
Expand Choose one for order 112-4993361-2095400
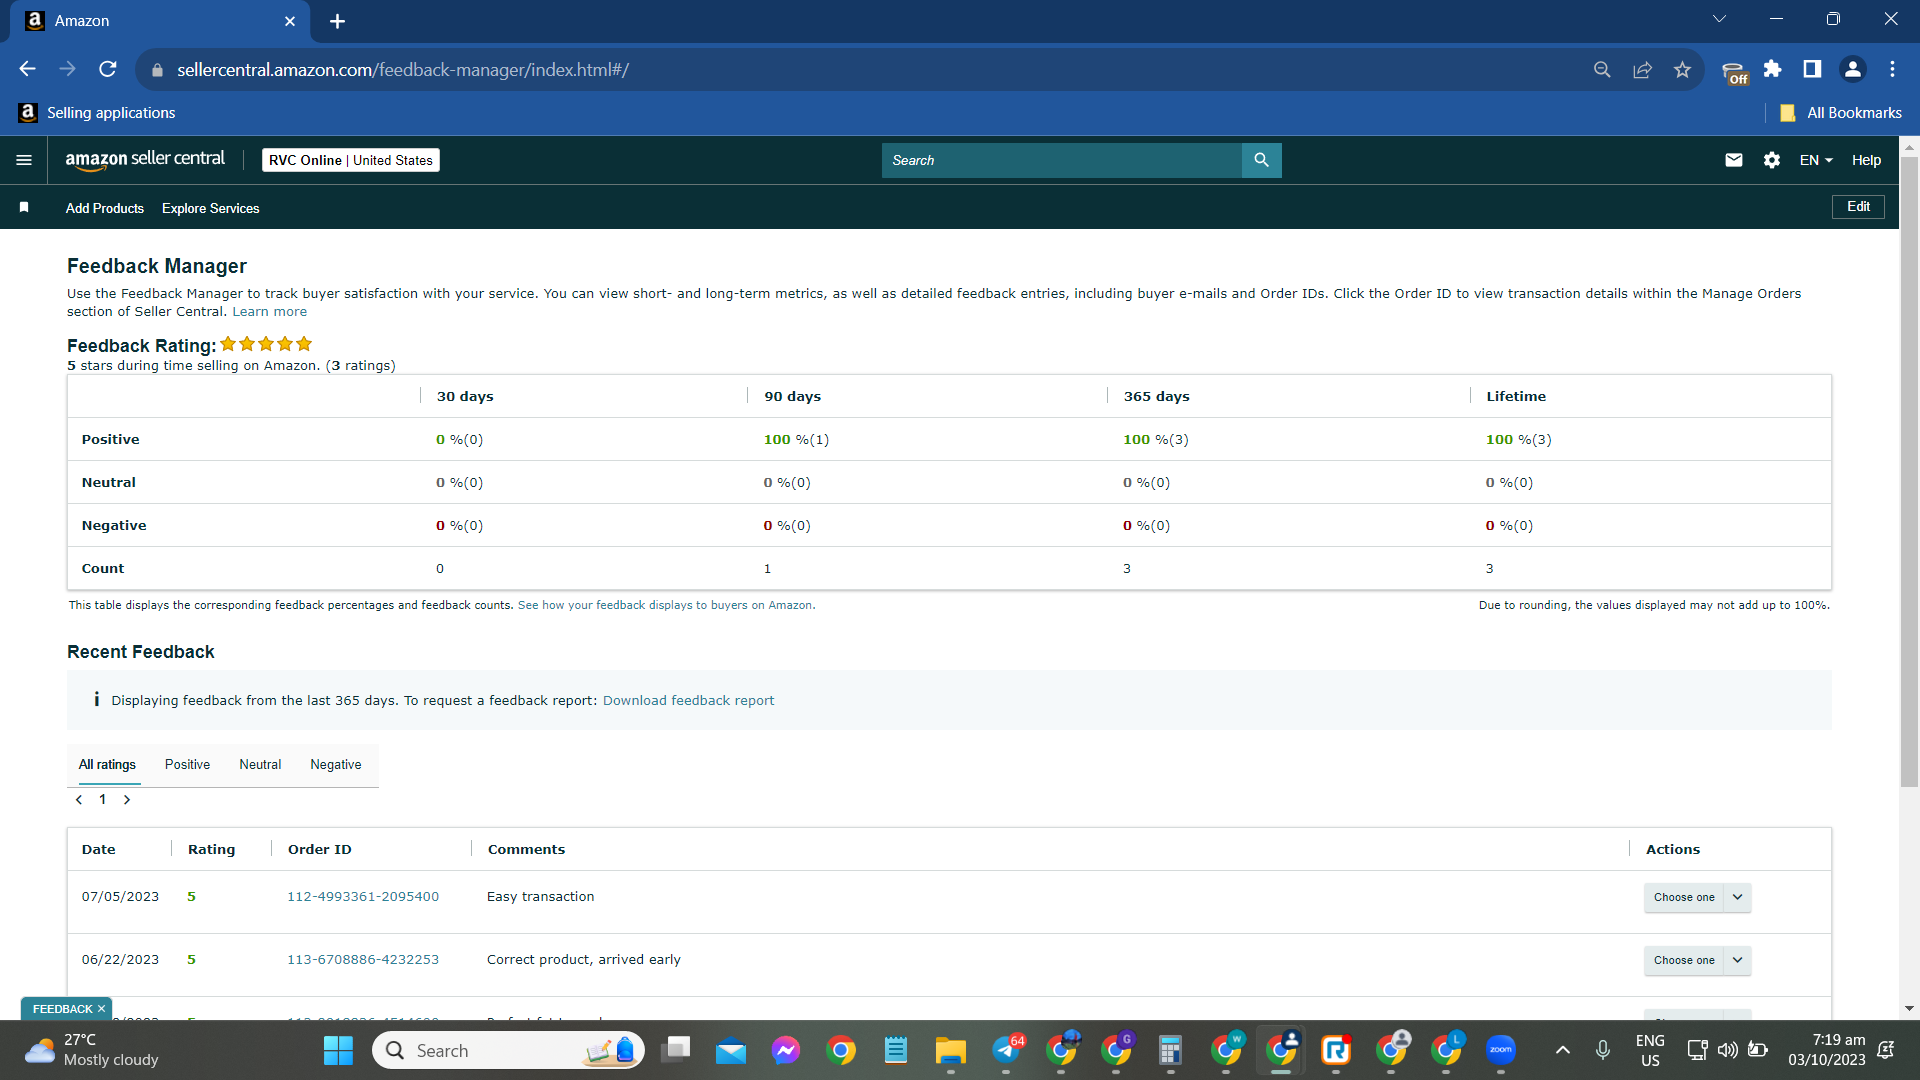tap(1697, 897)
